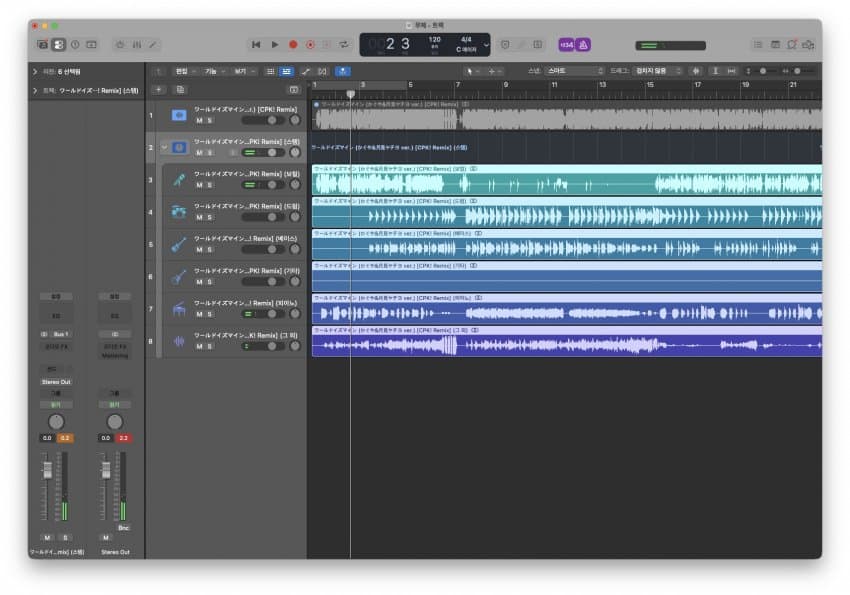Click the microphone icon on track 3
850x595 pixels.
179,180
